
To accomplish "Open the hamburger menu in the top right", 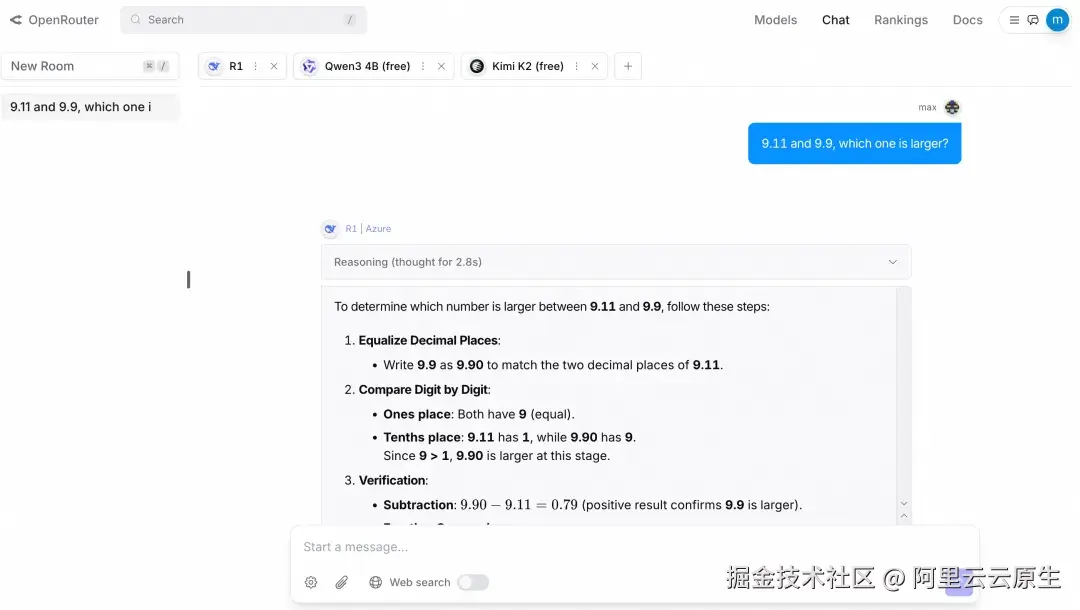I will coord(1014,19).
